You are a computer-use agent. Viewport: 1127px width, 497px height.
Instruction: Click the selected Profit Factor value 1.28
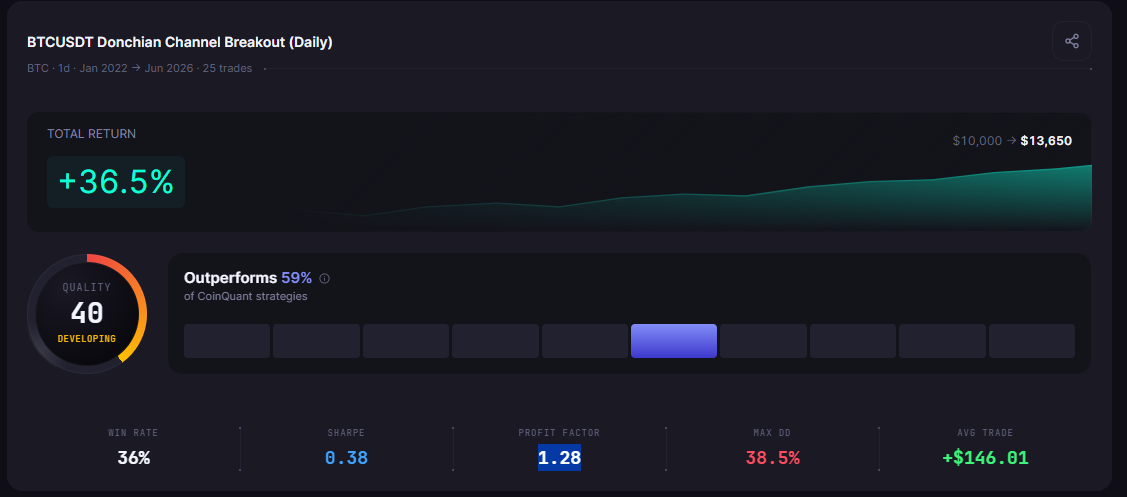coord(559,457)
